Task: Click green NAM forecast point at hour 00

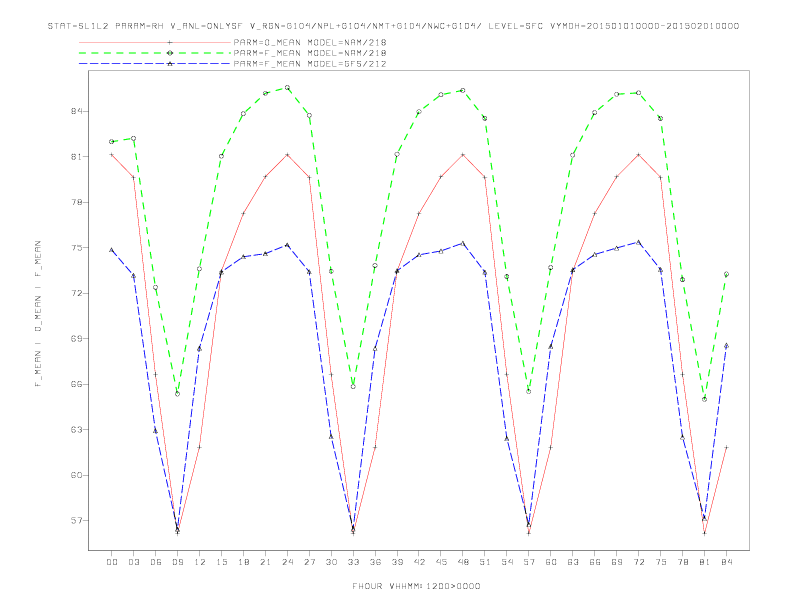Action: point(112,142)
